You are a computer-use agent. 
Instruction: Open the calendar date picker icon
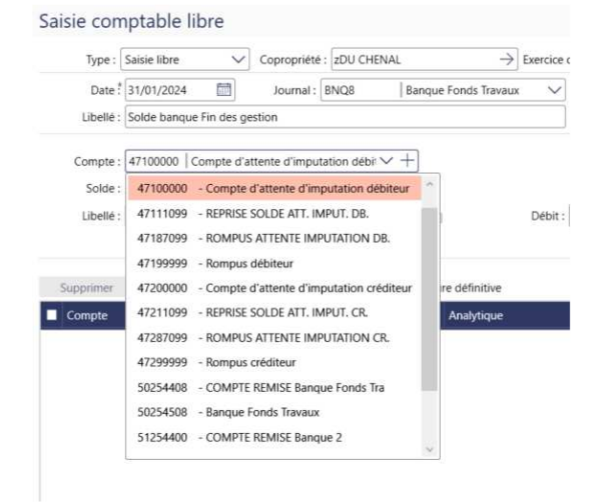tap(225, 89)
